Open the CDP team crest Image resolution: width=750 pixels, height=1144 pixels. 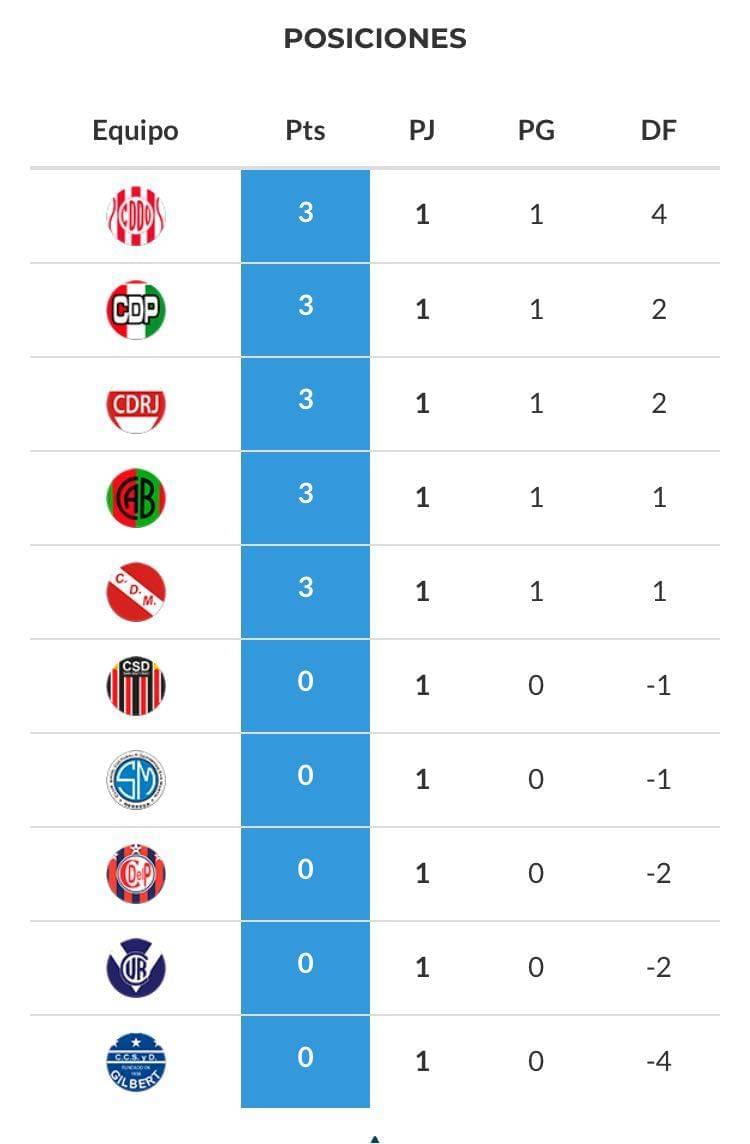click(136, 310)
